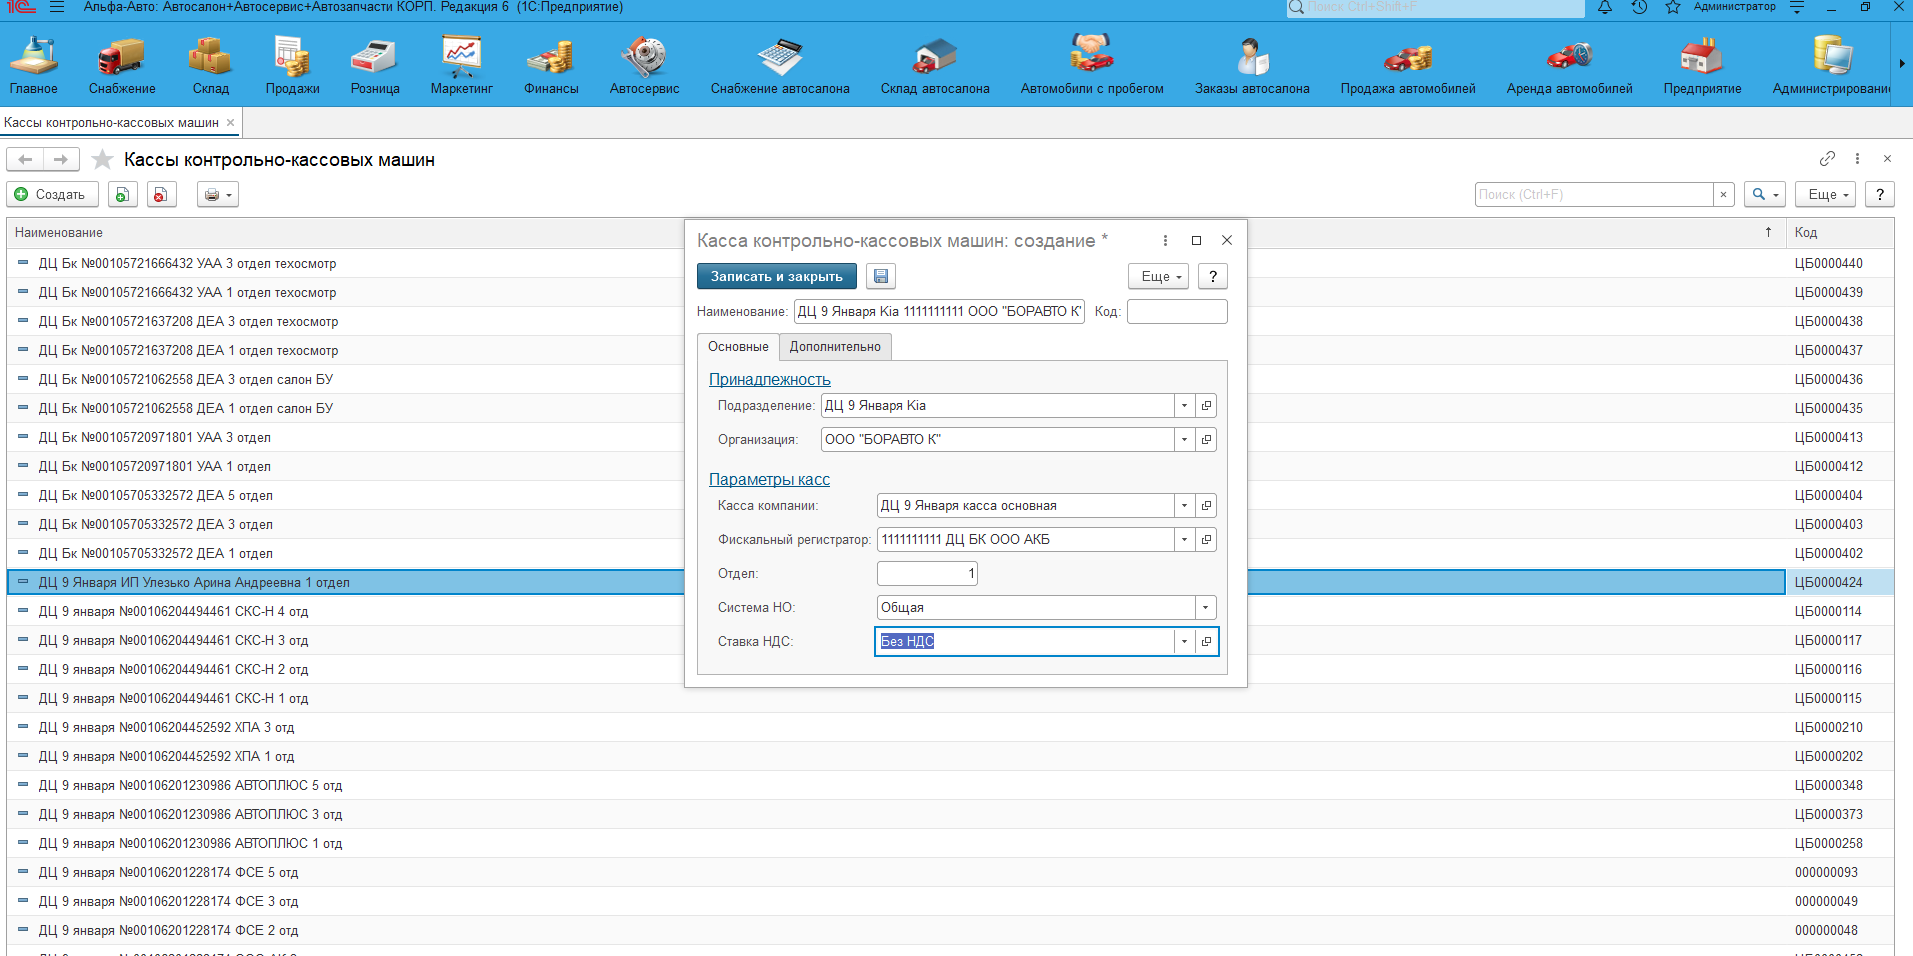
Task: Click the list search field Поиск (Ctrl+F)
Action: point(1594,194)
